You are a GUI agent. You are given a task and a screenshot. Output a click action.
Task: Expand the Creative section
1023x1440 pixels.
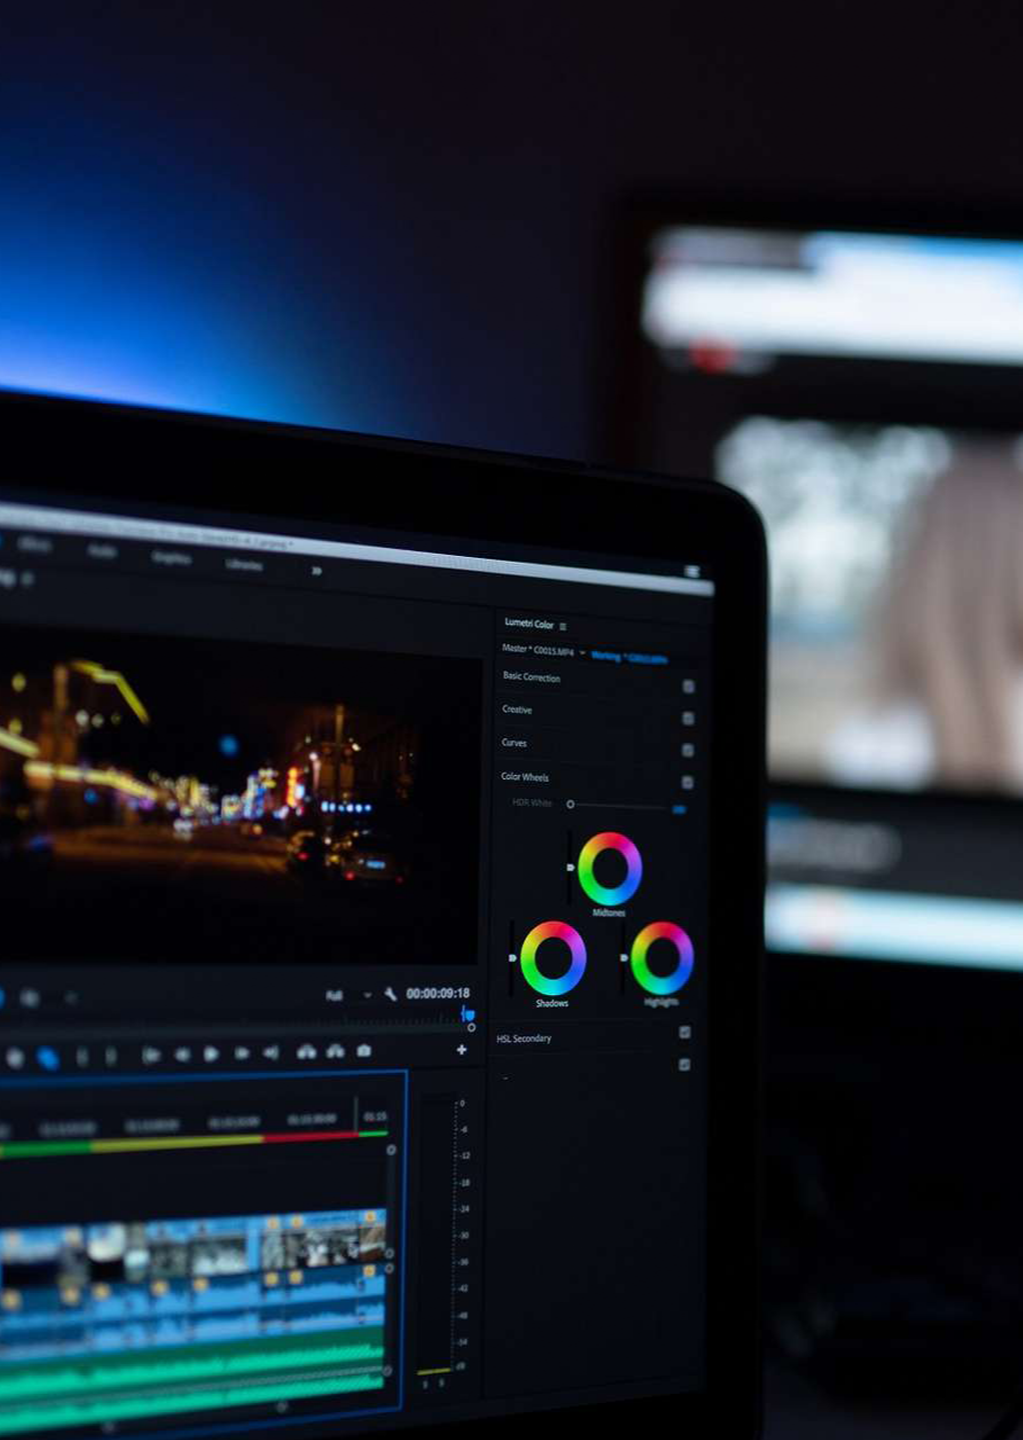click(x=517, y=709)
